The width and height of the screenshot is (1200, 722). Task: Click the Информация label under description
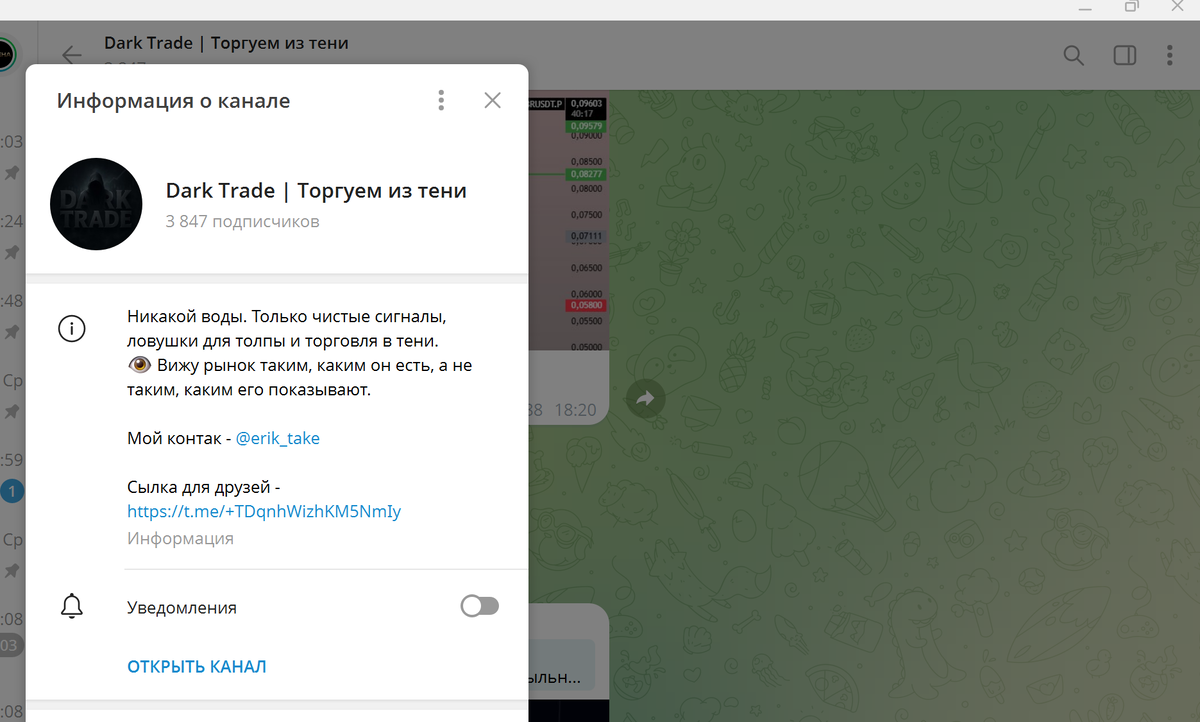(x=180, y=538)
